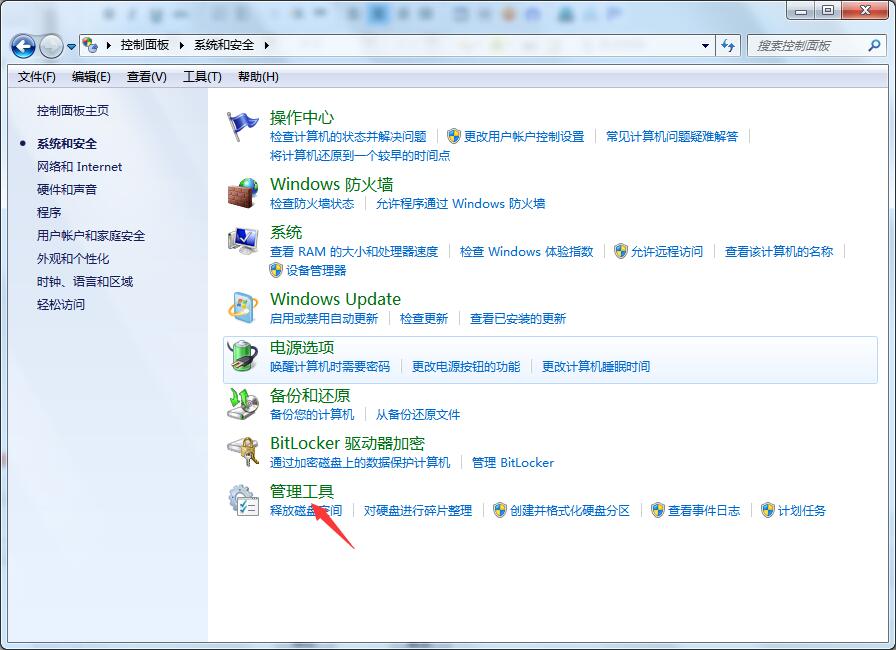Open the BitLocker 驱动器加密 heading
This screenshot has height=650, width=896.
pyautogui.click(x=347, y=443)
